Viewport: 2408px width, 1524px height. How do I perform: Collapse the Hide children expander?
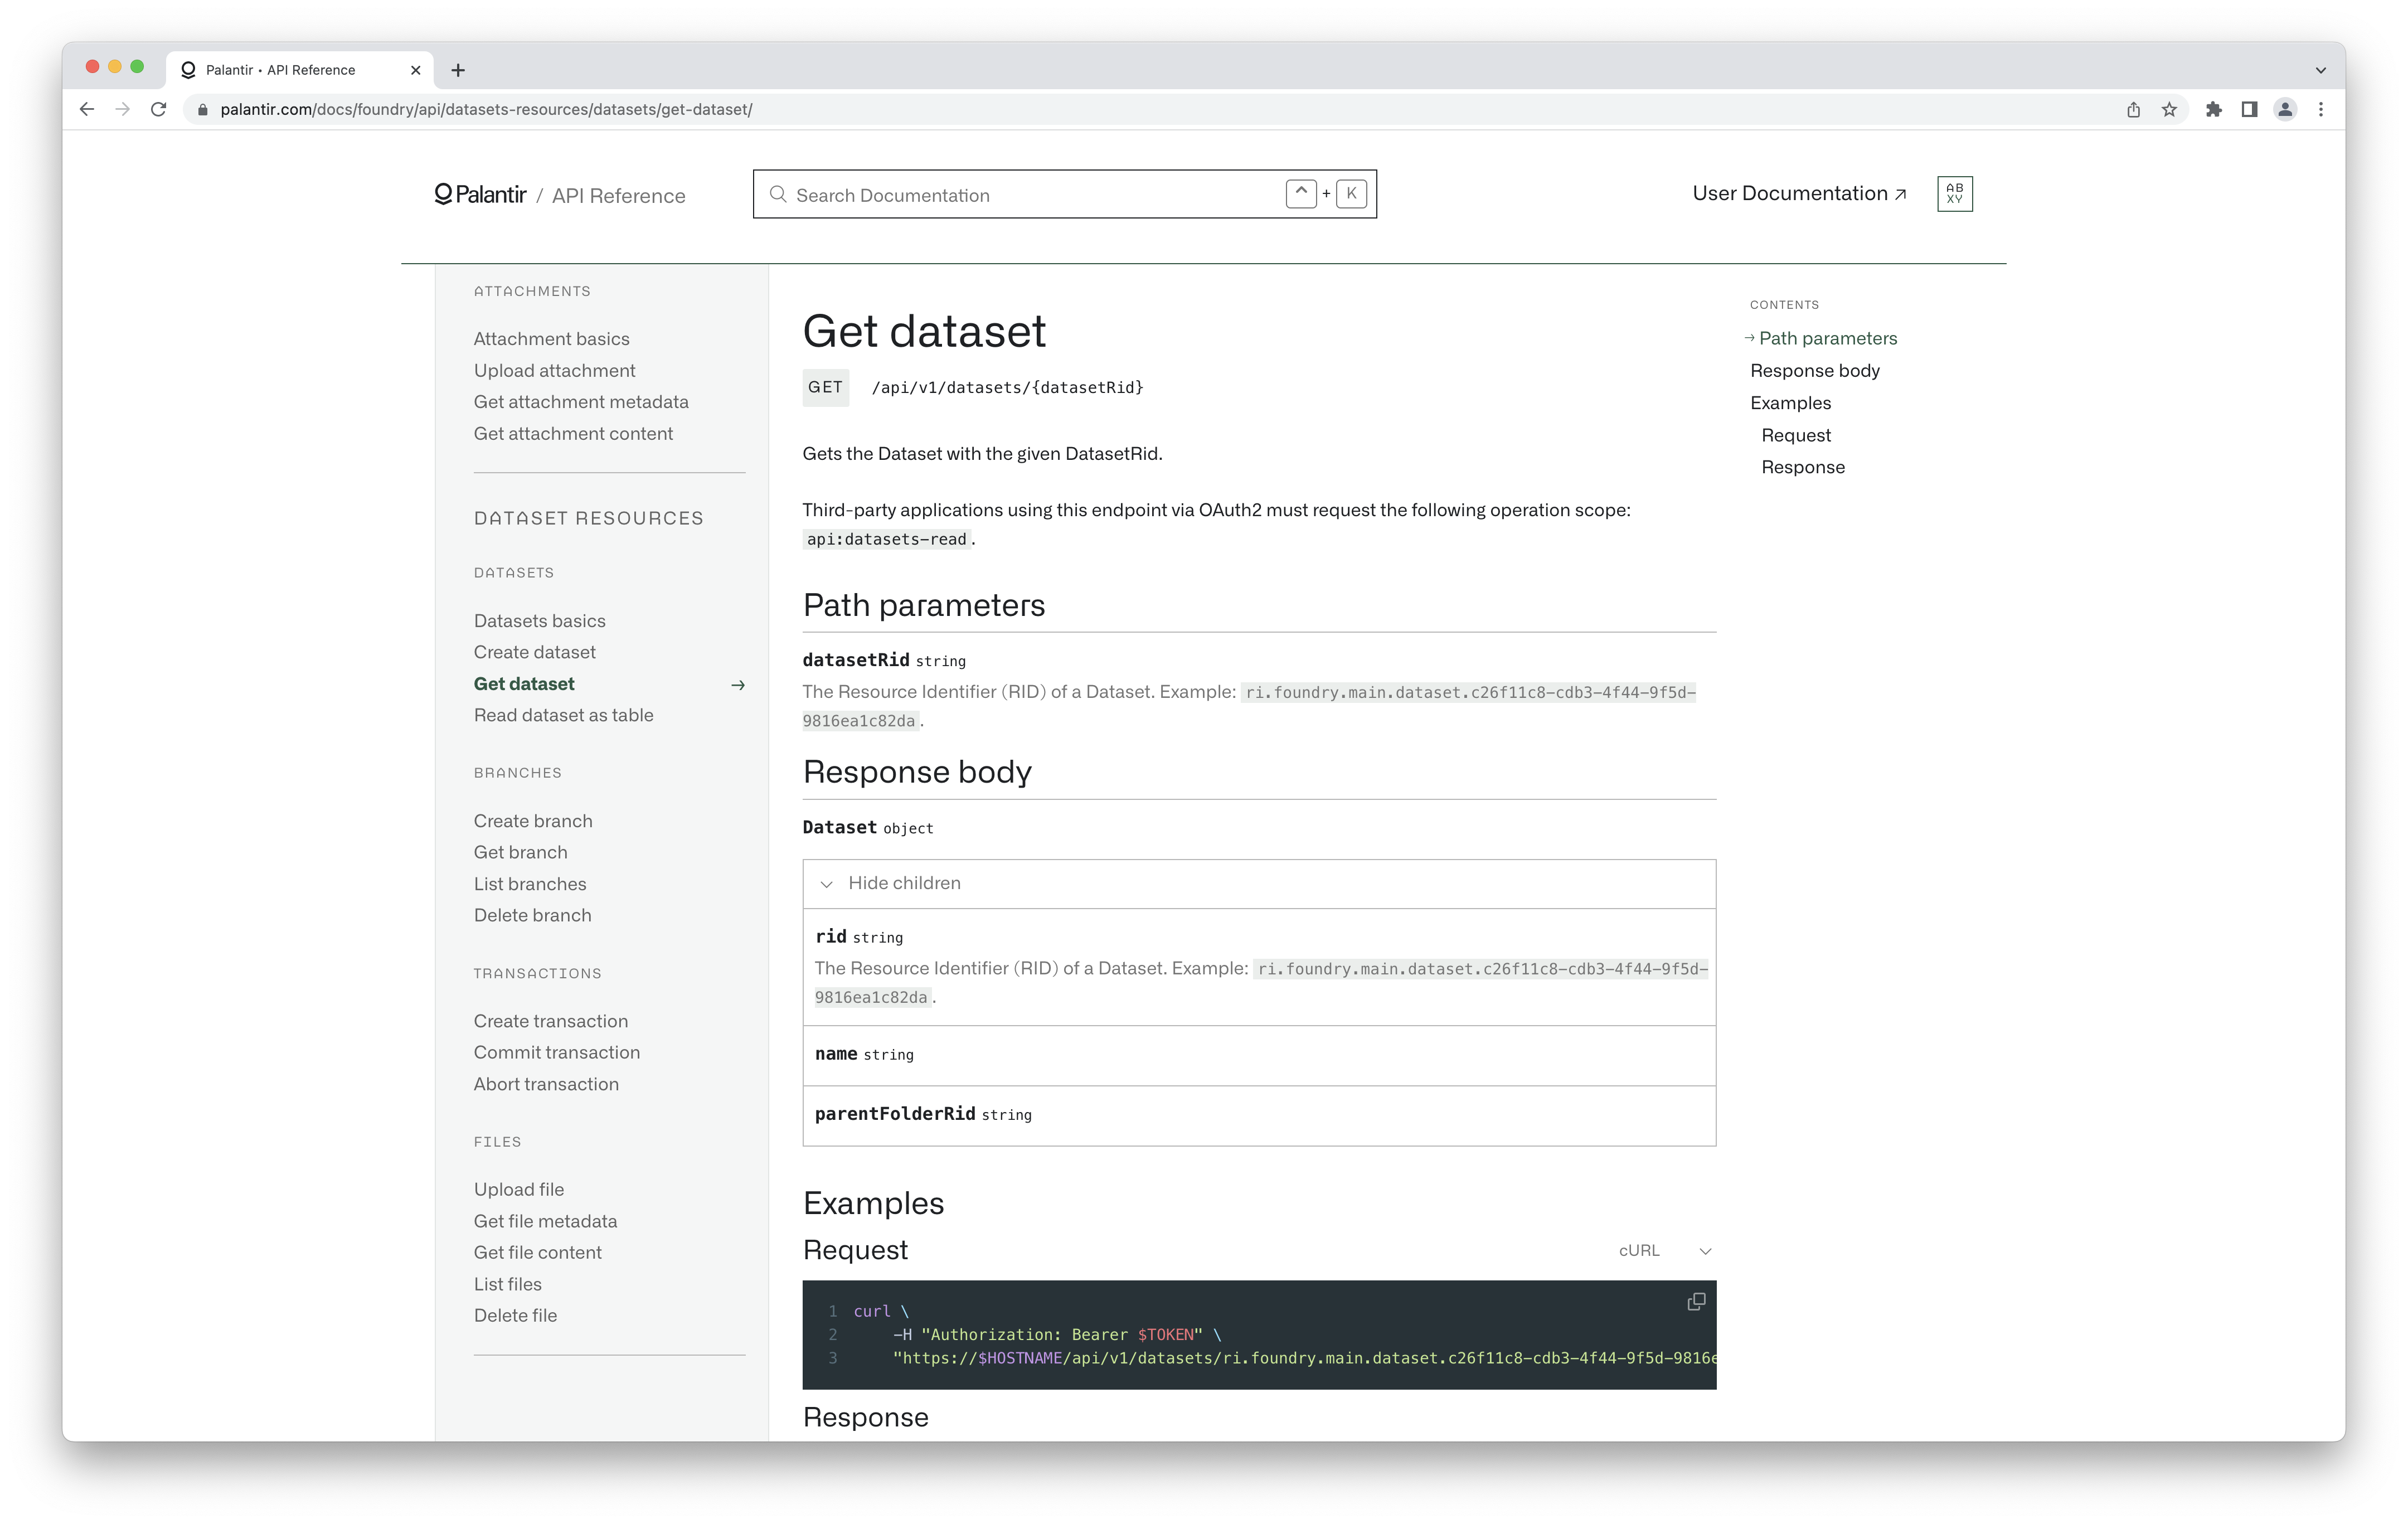pyautogui.click(x=1259, y=883)
